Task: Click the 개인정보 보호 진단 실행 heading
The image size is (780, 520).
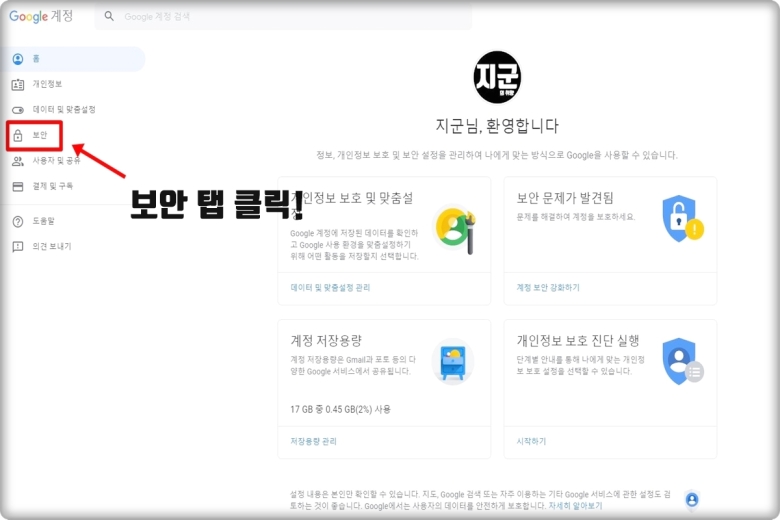Action: (x=578, y=341)
